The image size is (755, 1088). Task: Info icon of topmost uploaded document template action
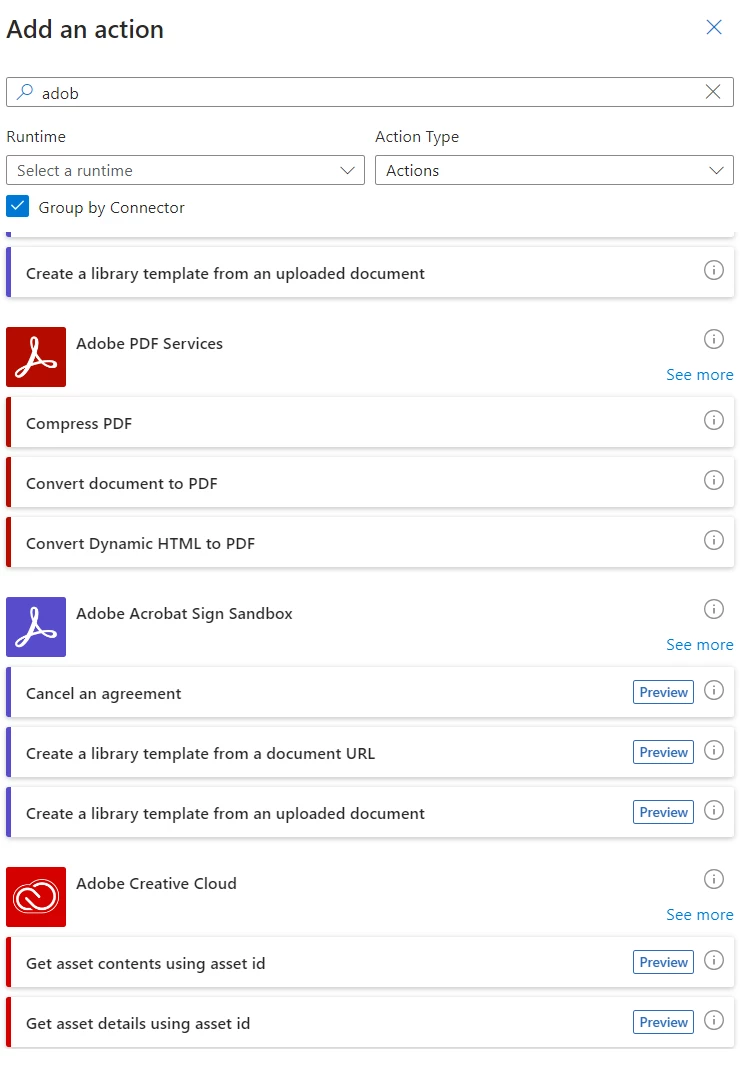[713, 271]
